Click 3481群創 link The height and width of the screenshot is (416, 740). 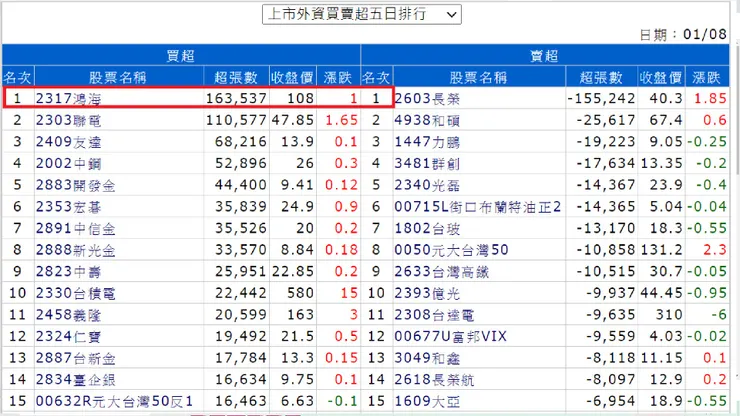(x=427, y=163)
